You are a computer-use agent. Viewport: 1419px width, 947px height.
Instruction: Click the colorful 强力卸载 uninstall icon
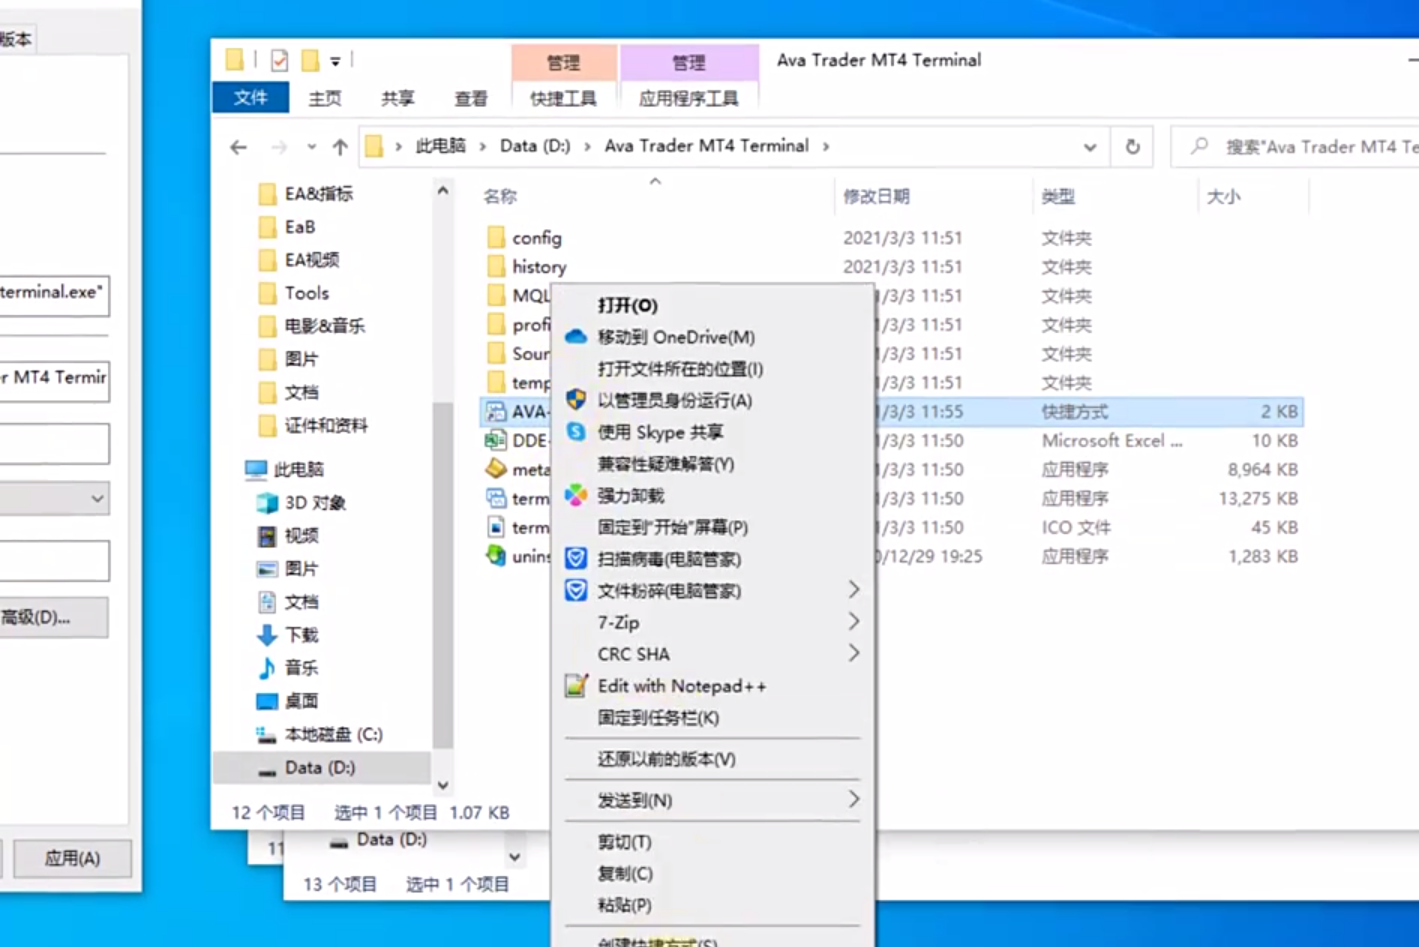pyautogui.click(x=576, y=495)
